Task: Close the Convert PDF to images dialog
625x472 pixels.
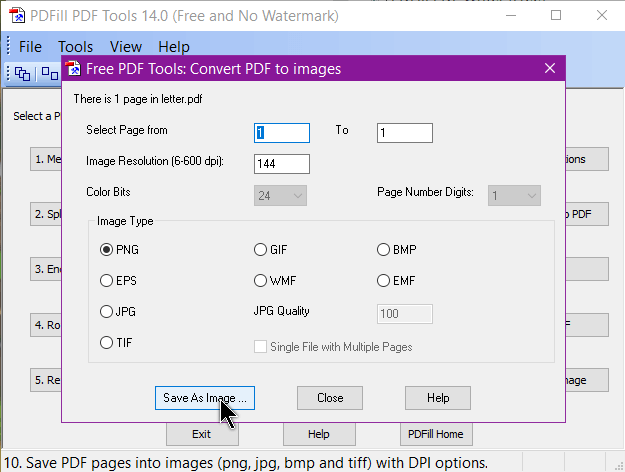Action: pos(550,69)
